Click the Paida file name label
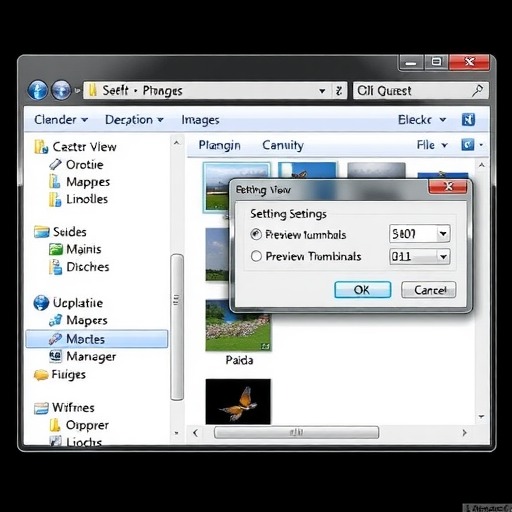512x512 pixels. click(239, 360)
